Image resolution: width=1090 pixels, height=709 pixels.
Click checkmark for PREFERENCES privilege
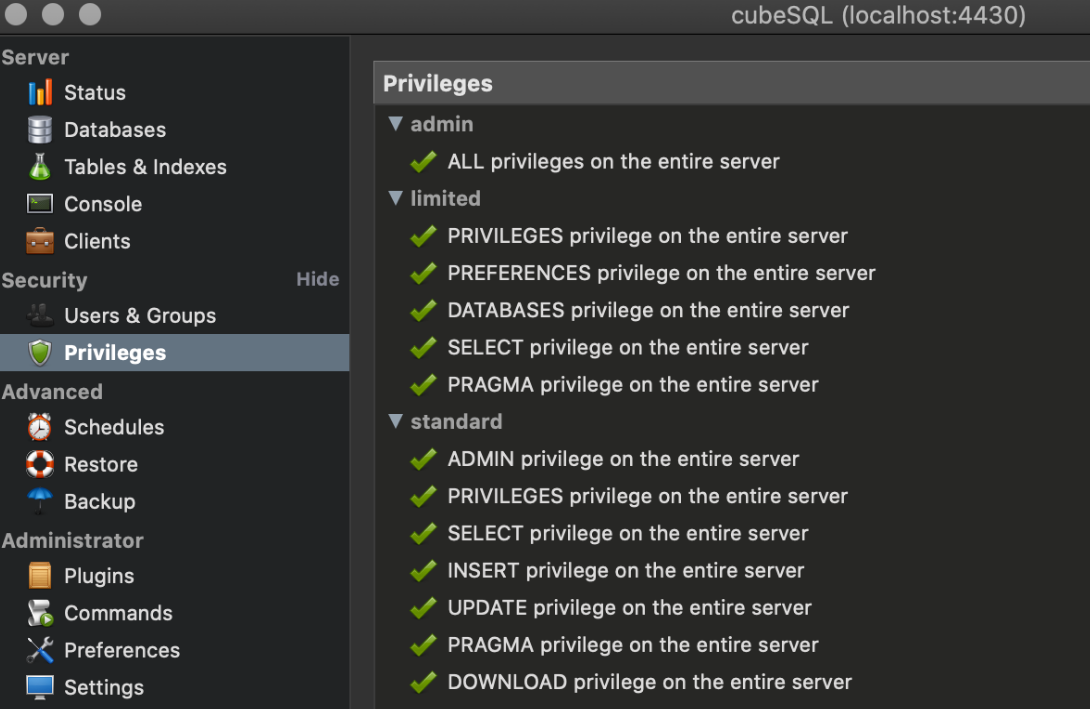pos(423,273)
